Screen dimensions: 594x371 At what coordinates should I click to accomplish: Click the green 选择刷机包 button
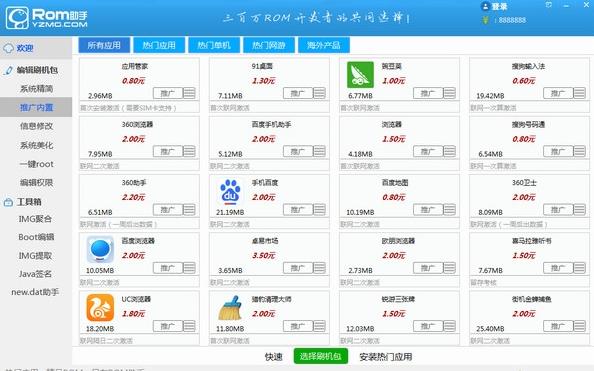[320, 356]
